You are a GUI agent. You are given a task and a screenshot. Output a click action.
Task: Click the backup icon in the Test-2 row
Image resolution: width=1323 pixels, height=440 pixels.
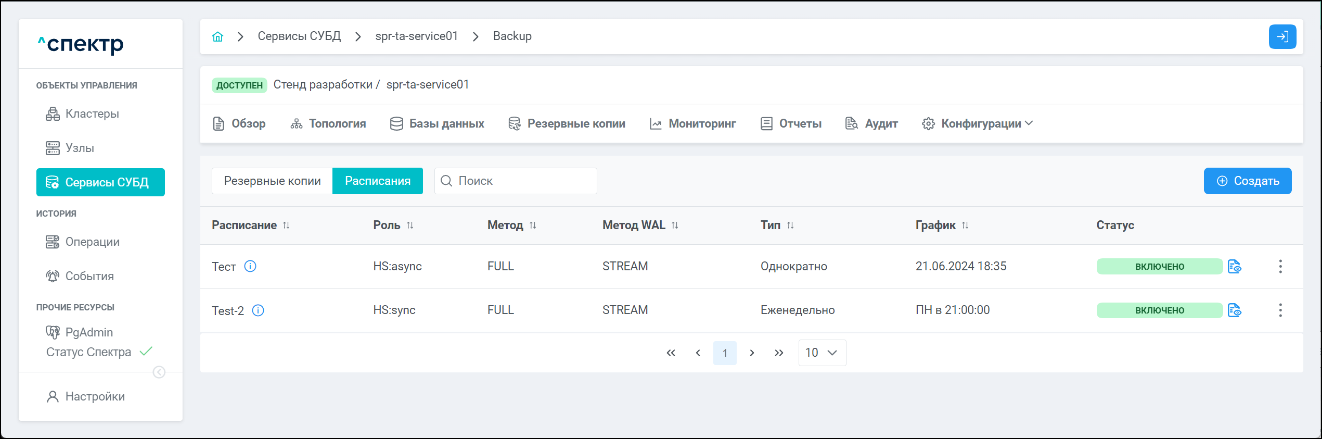(1235, 311)
